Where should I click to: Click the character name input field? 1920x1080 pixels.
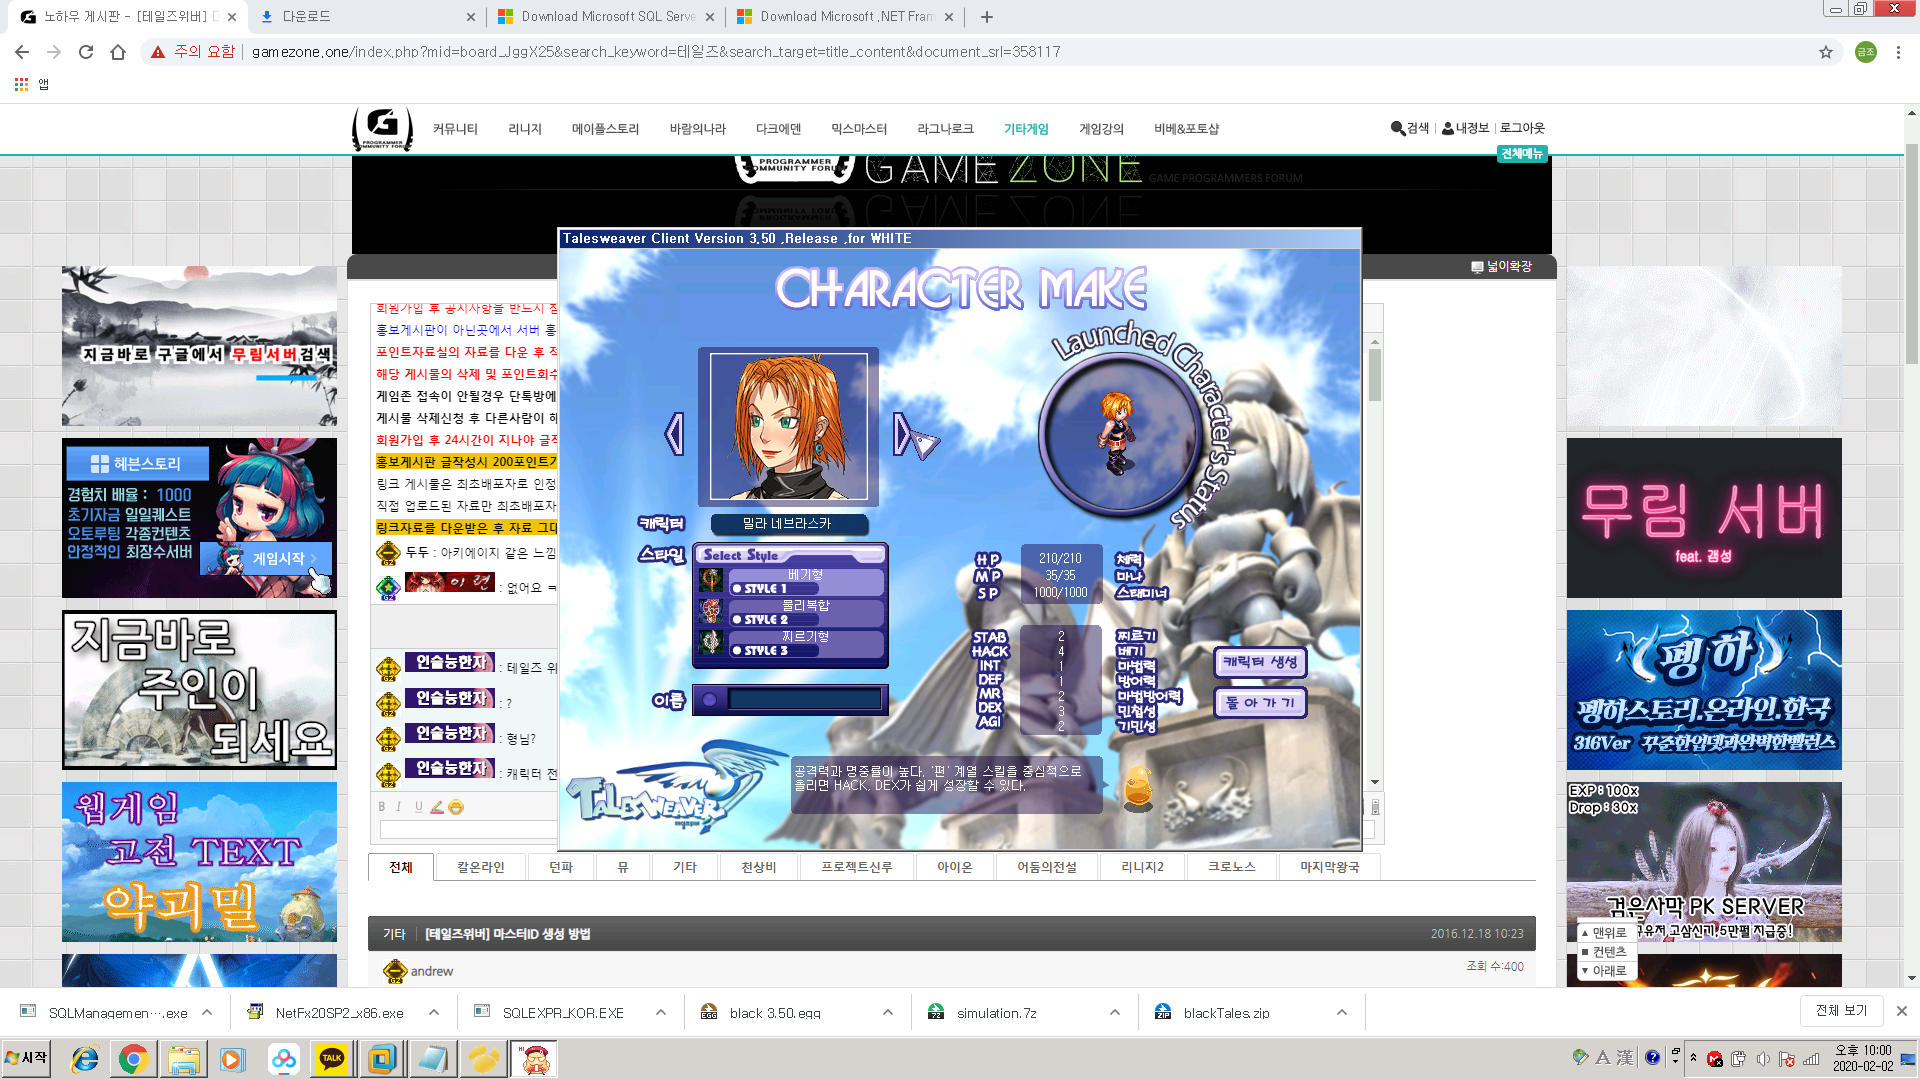pos(804,700)
